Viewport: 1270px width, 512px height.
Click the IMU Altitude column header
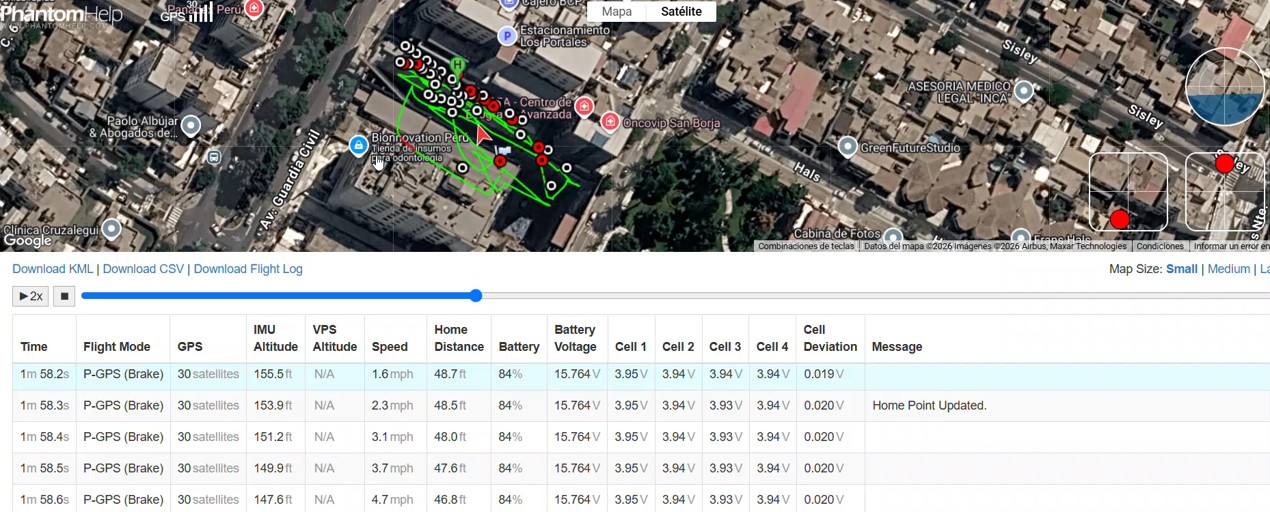(275, 338)
